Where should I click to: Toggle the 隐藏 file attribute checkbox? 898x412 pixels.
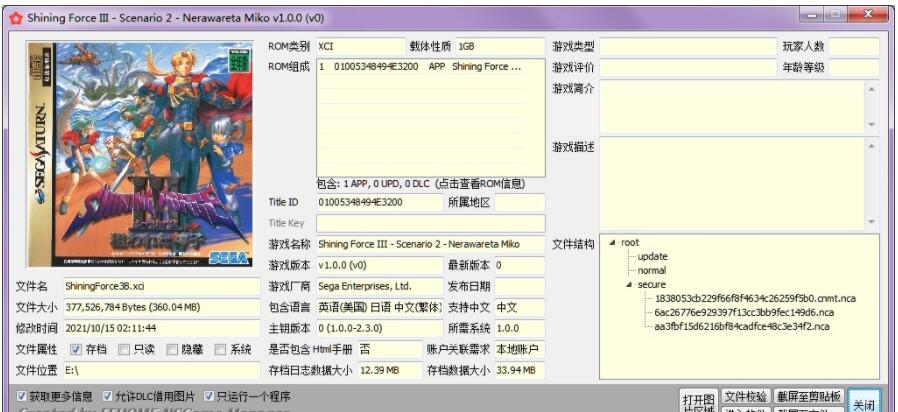pyautogui.click(x=172, y=349)
